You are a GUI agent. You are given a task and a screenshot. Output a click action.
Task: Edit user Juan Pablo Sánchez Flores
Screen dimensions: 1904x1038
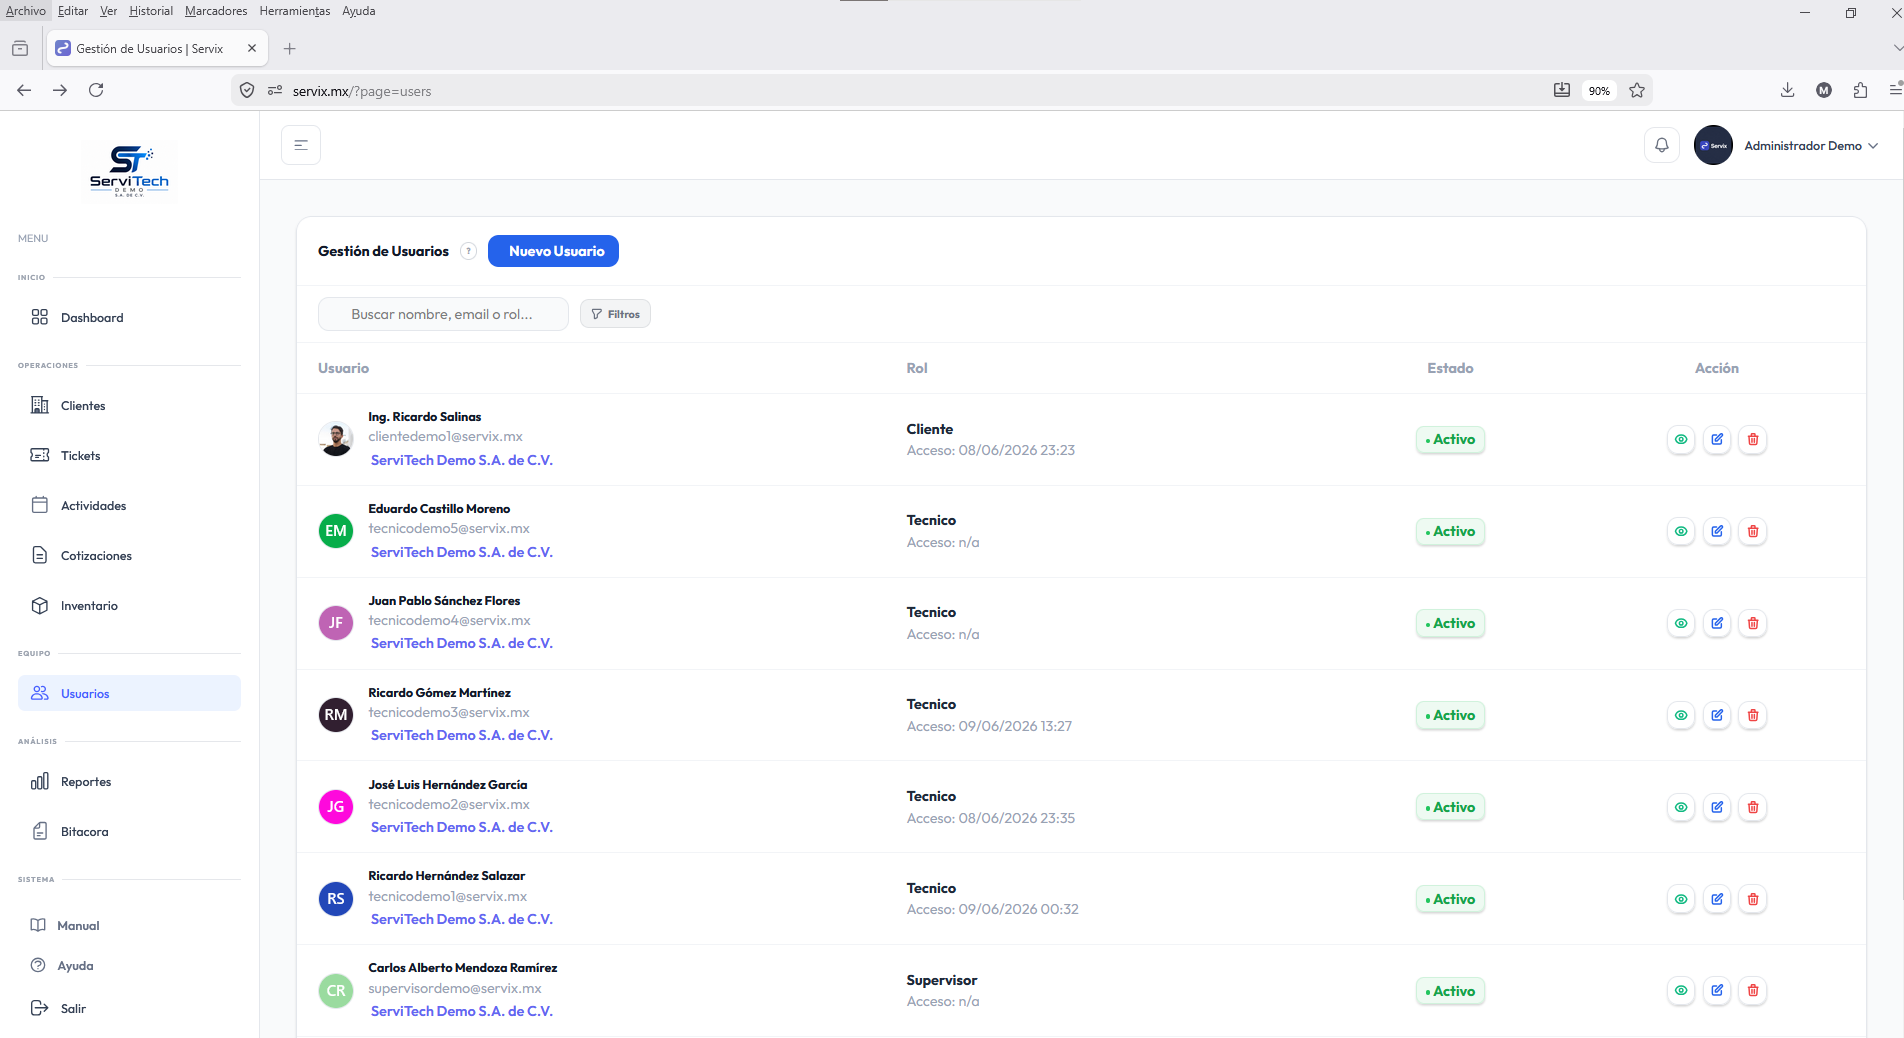[1717, 623]
